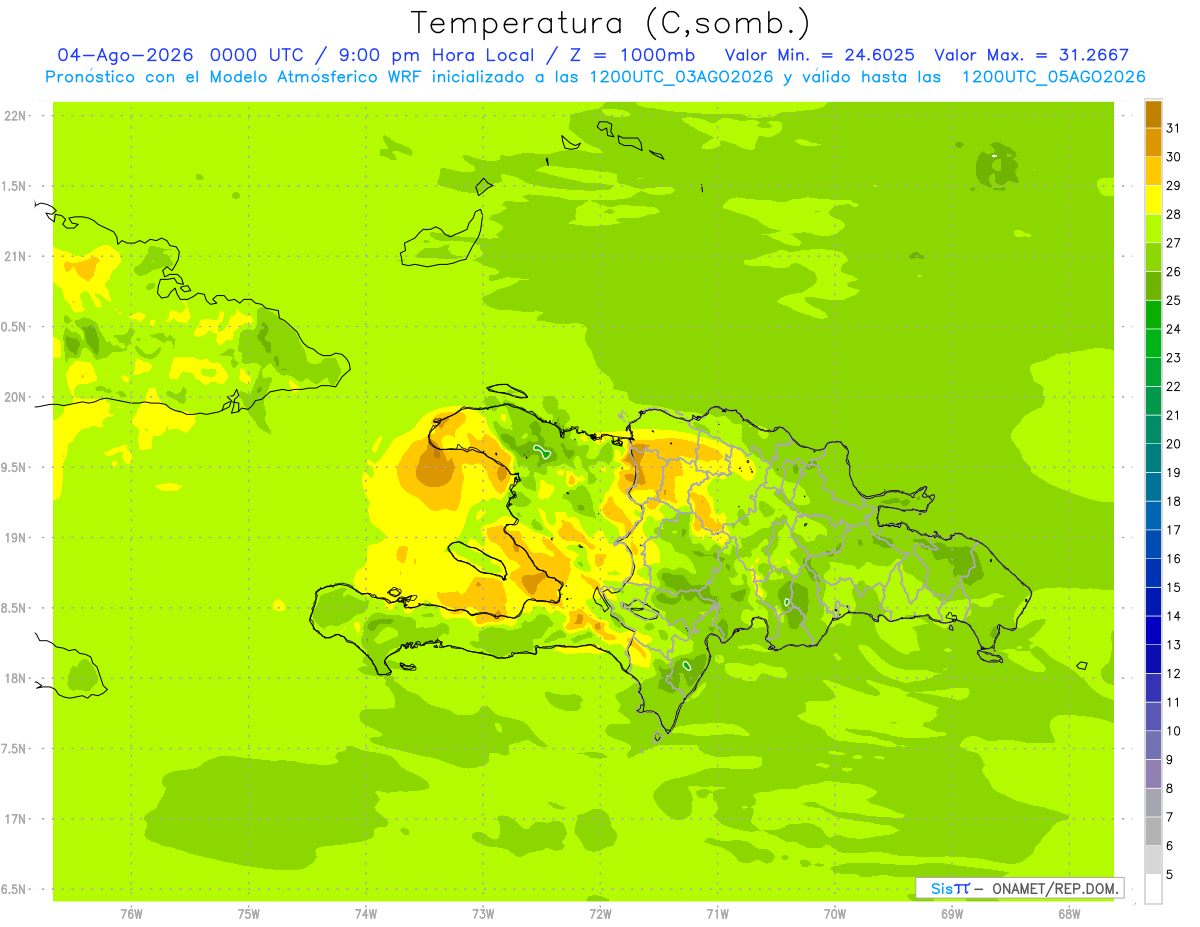Click the 72W longitude axis label
The width and height of the screenshot is (1200, 927).
(x=600, y=913)
